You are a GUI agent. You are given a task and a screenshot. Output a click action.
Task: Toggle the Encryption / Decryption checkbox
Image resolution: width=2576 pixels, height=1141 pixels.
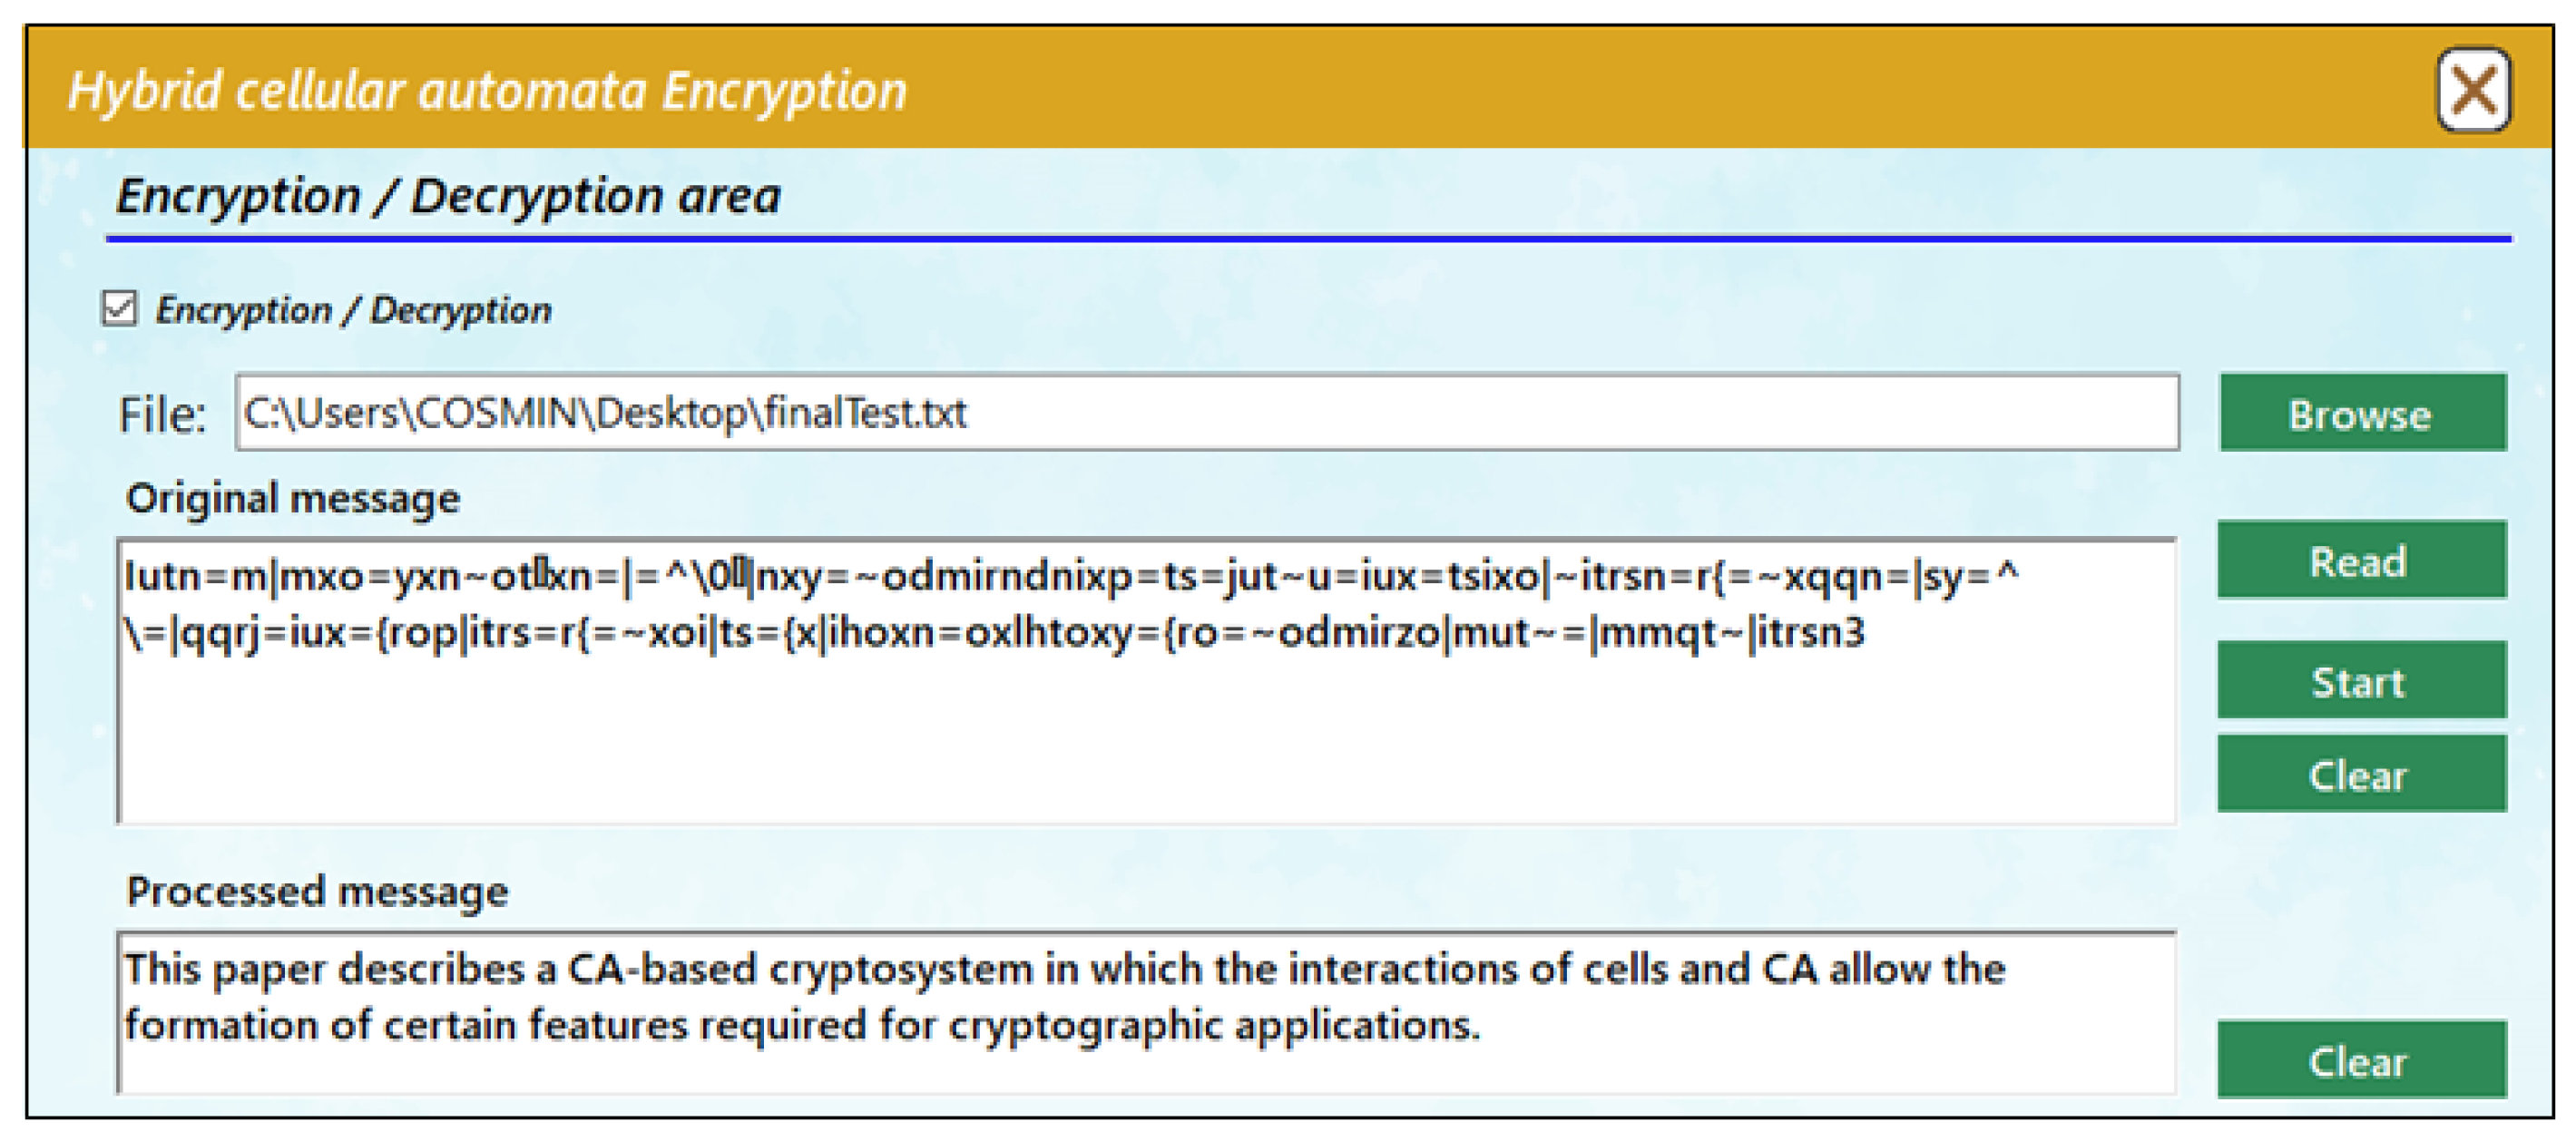coord(120,308)
